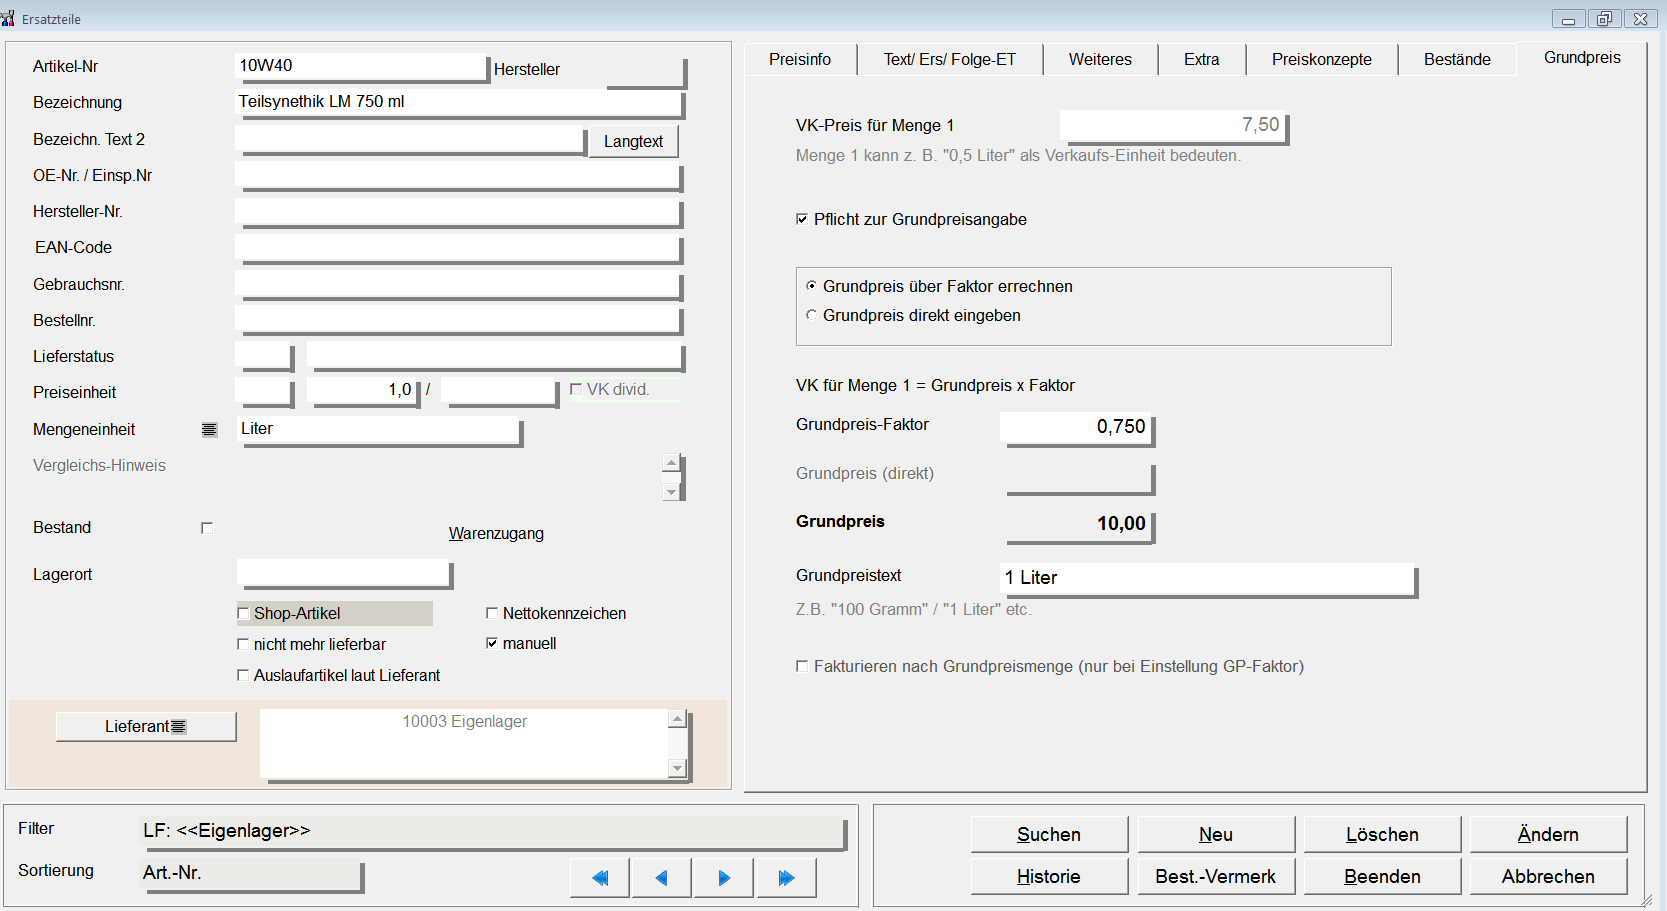This screenshot has width=1667, height=911.
Task: Click the Löschen button
Action: coord(1382,834)
